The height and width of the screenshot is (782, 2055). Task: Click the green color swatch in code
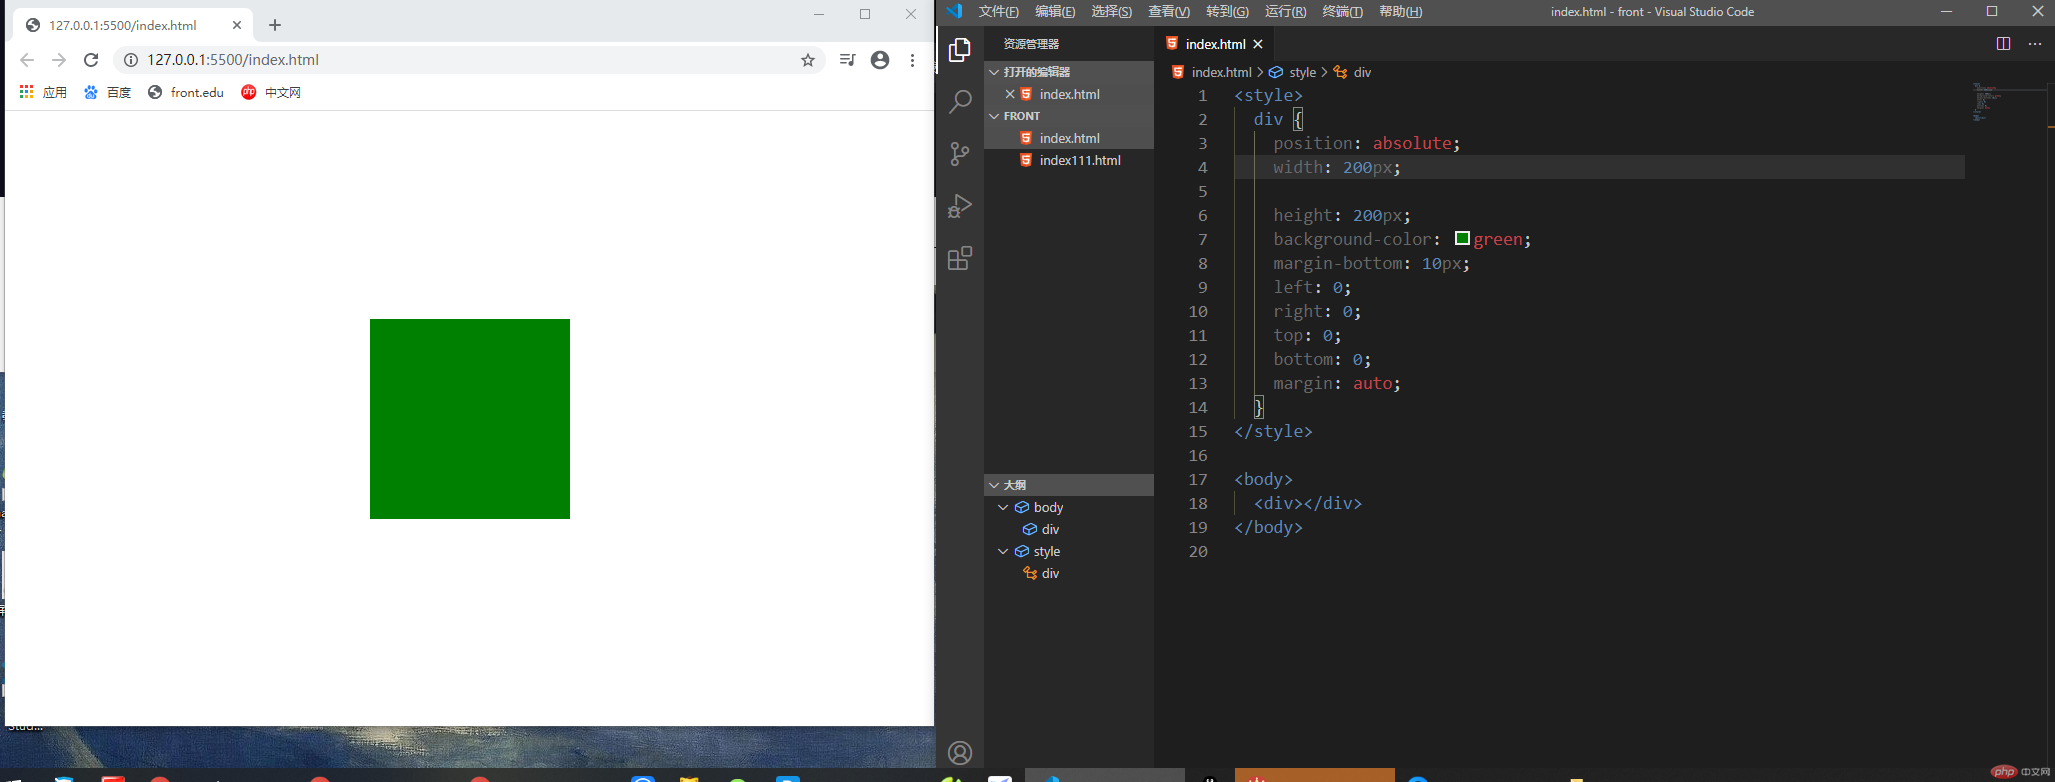pyautogui.click(x=1462, y=238)
